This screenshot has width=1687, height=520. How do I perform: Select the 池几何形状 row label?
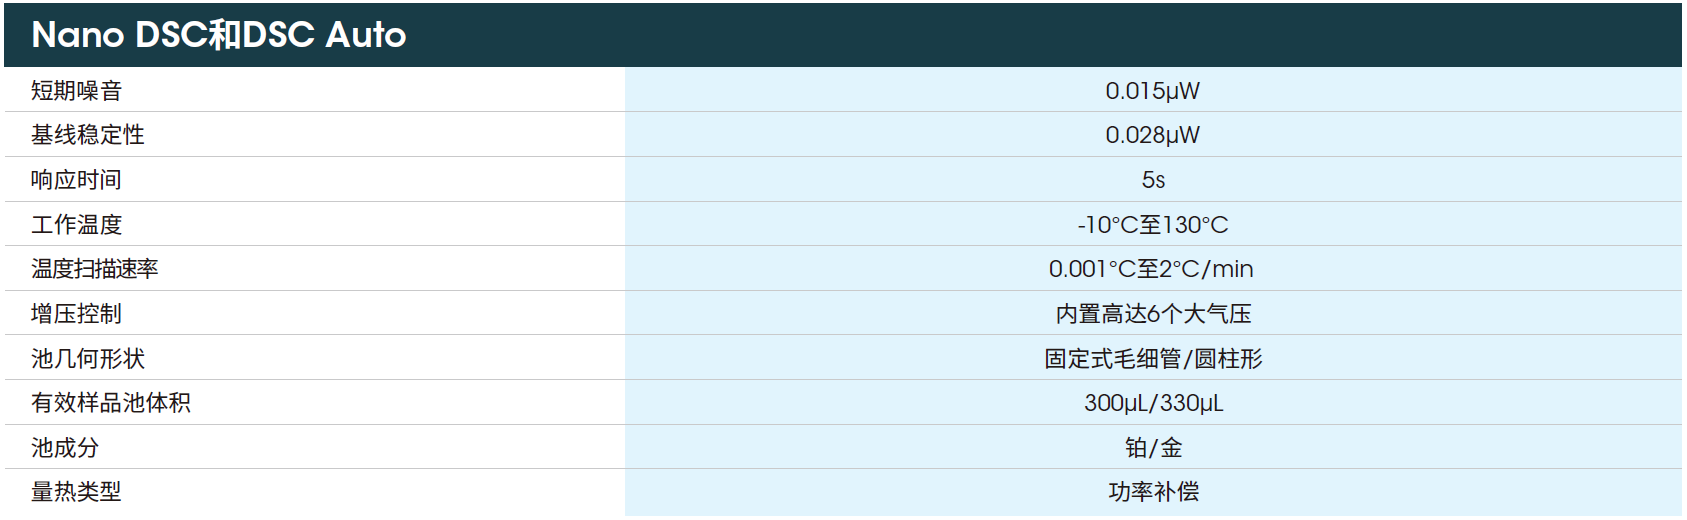88,359
